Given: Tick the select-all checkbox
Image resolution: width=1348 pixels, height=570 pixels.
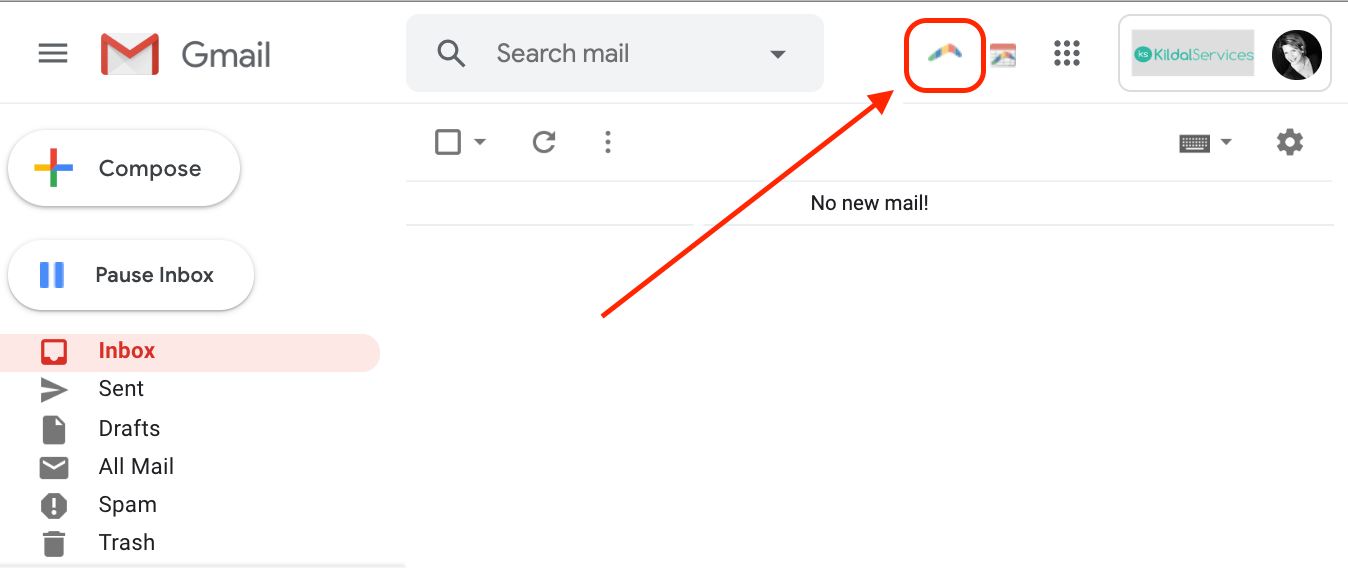Looking at the screenshot, I should 448,142.
